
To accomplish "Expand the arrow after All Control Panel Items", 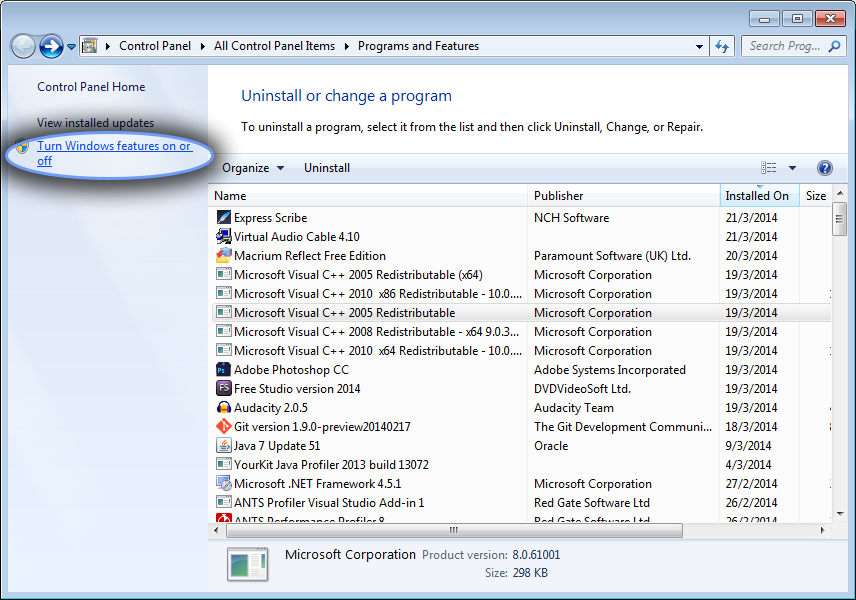I will pyautogui.click(x=347, y=46).
